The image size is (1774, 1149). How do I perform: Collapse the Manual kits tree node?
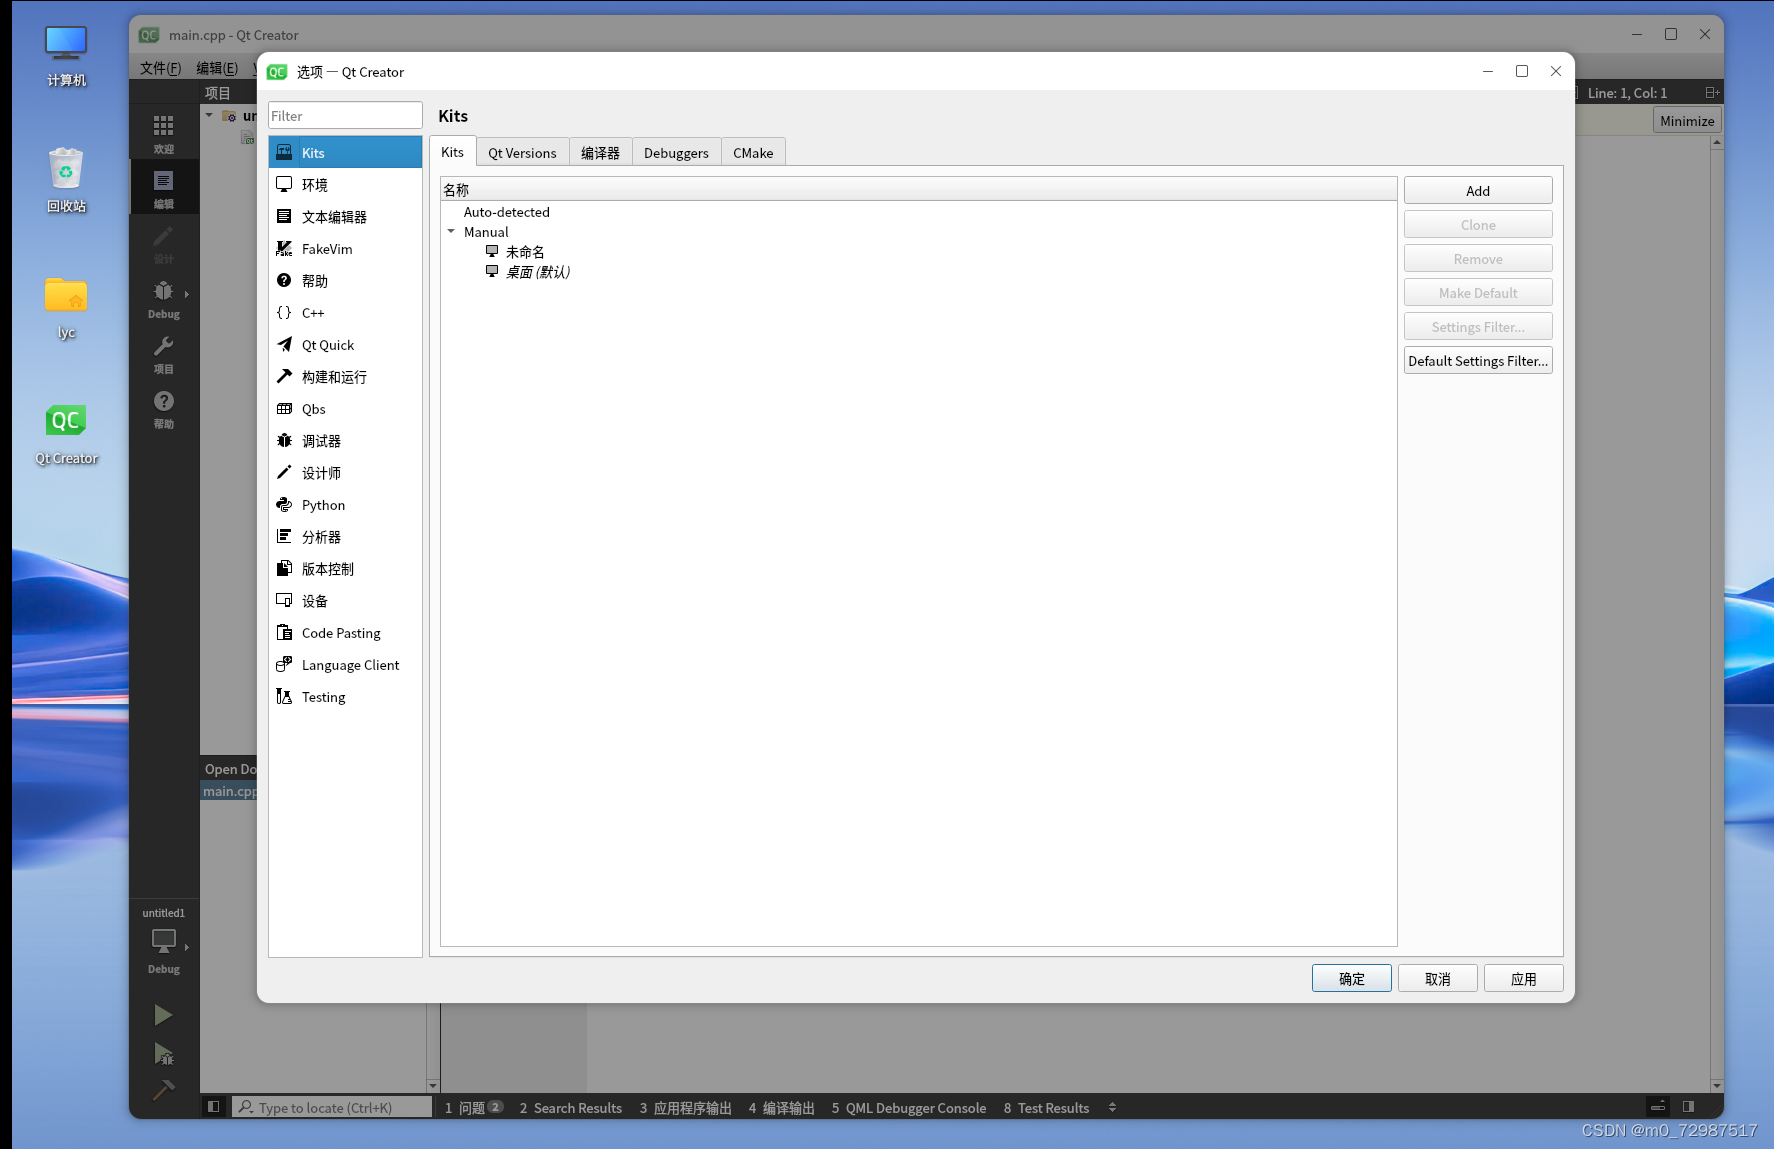(x=451, y=232)
